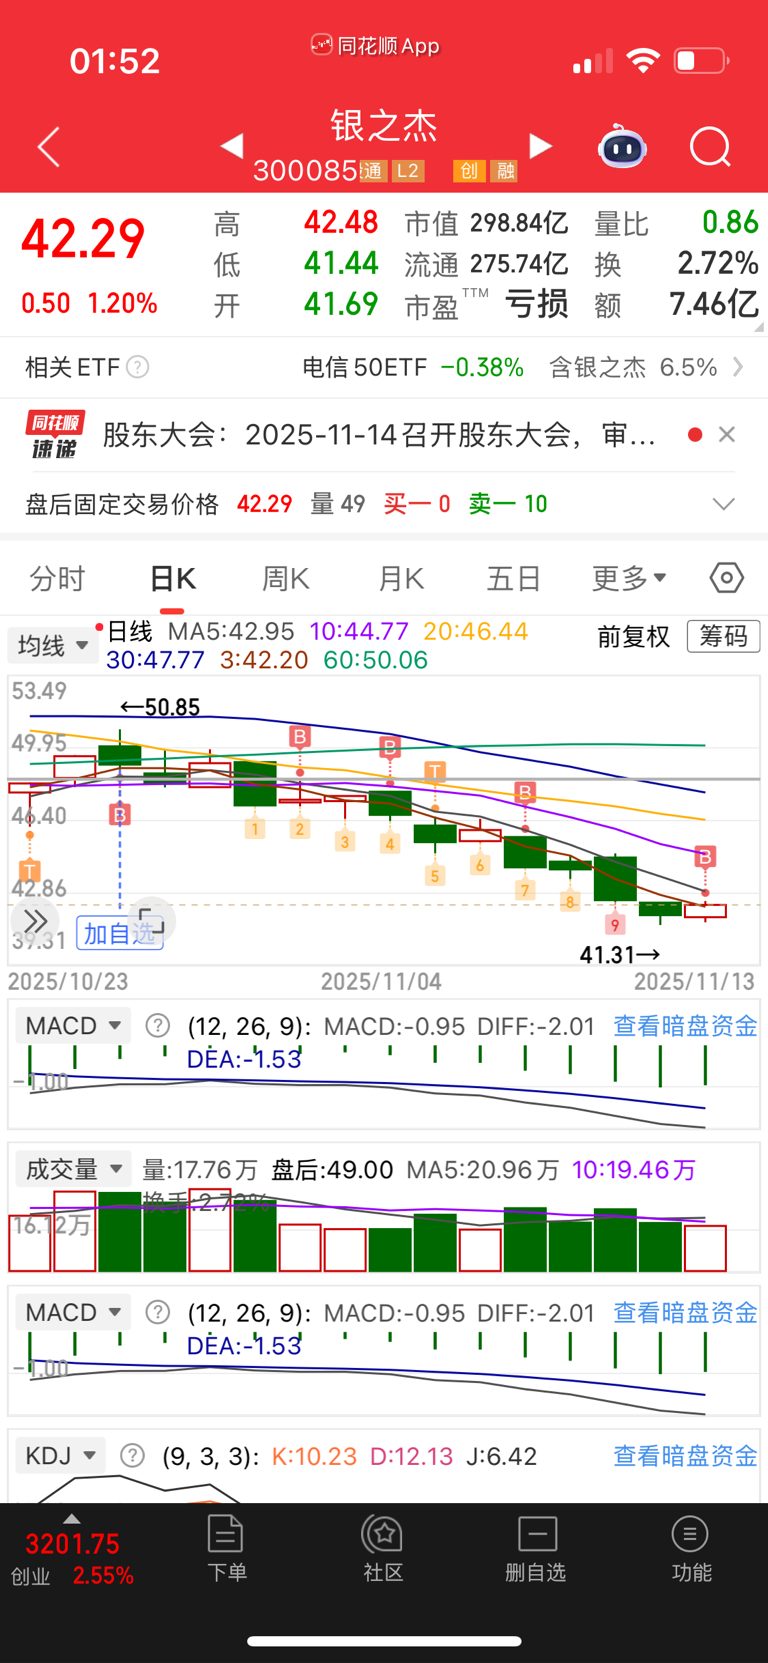Open the 相关ETF help question mark

pos(138,367)
